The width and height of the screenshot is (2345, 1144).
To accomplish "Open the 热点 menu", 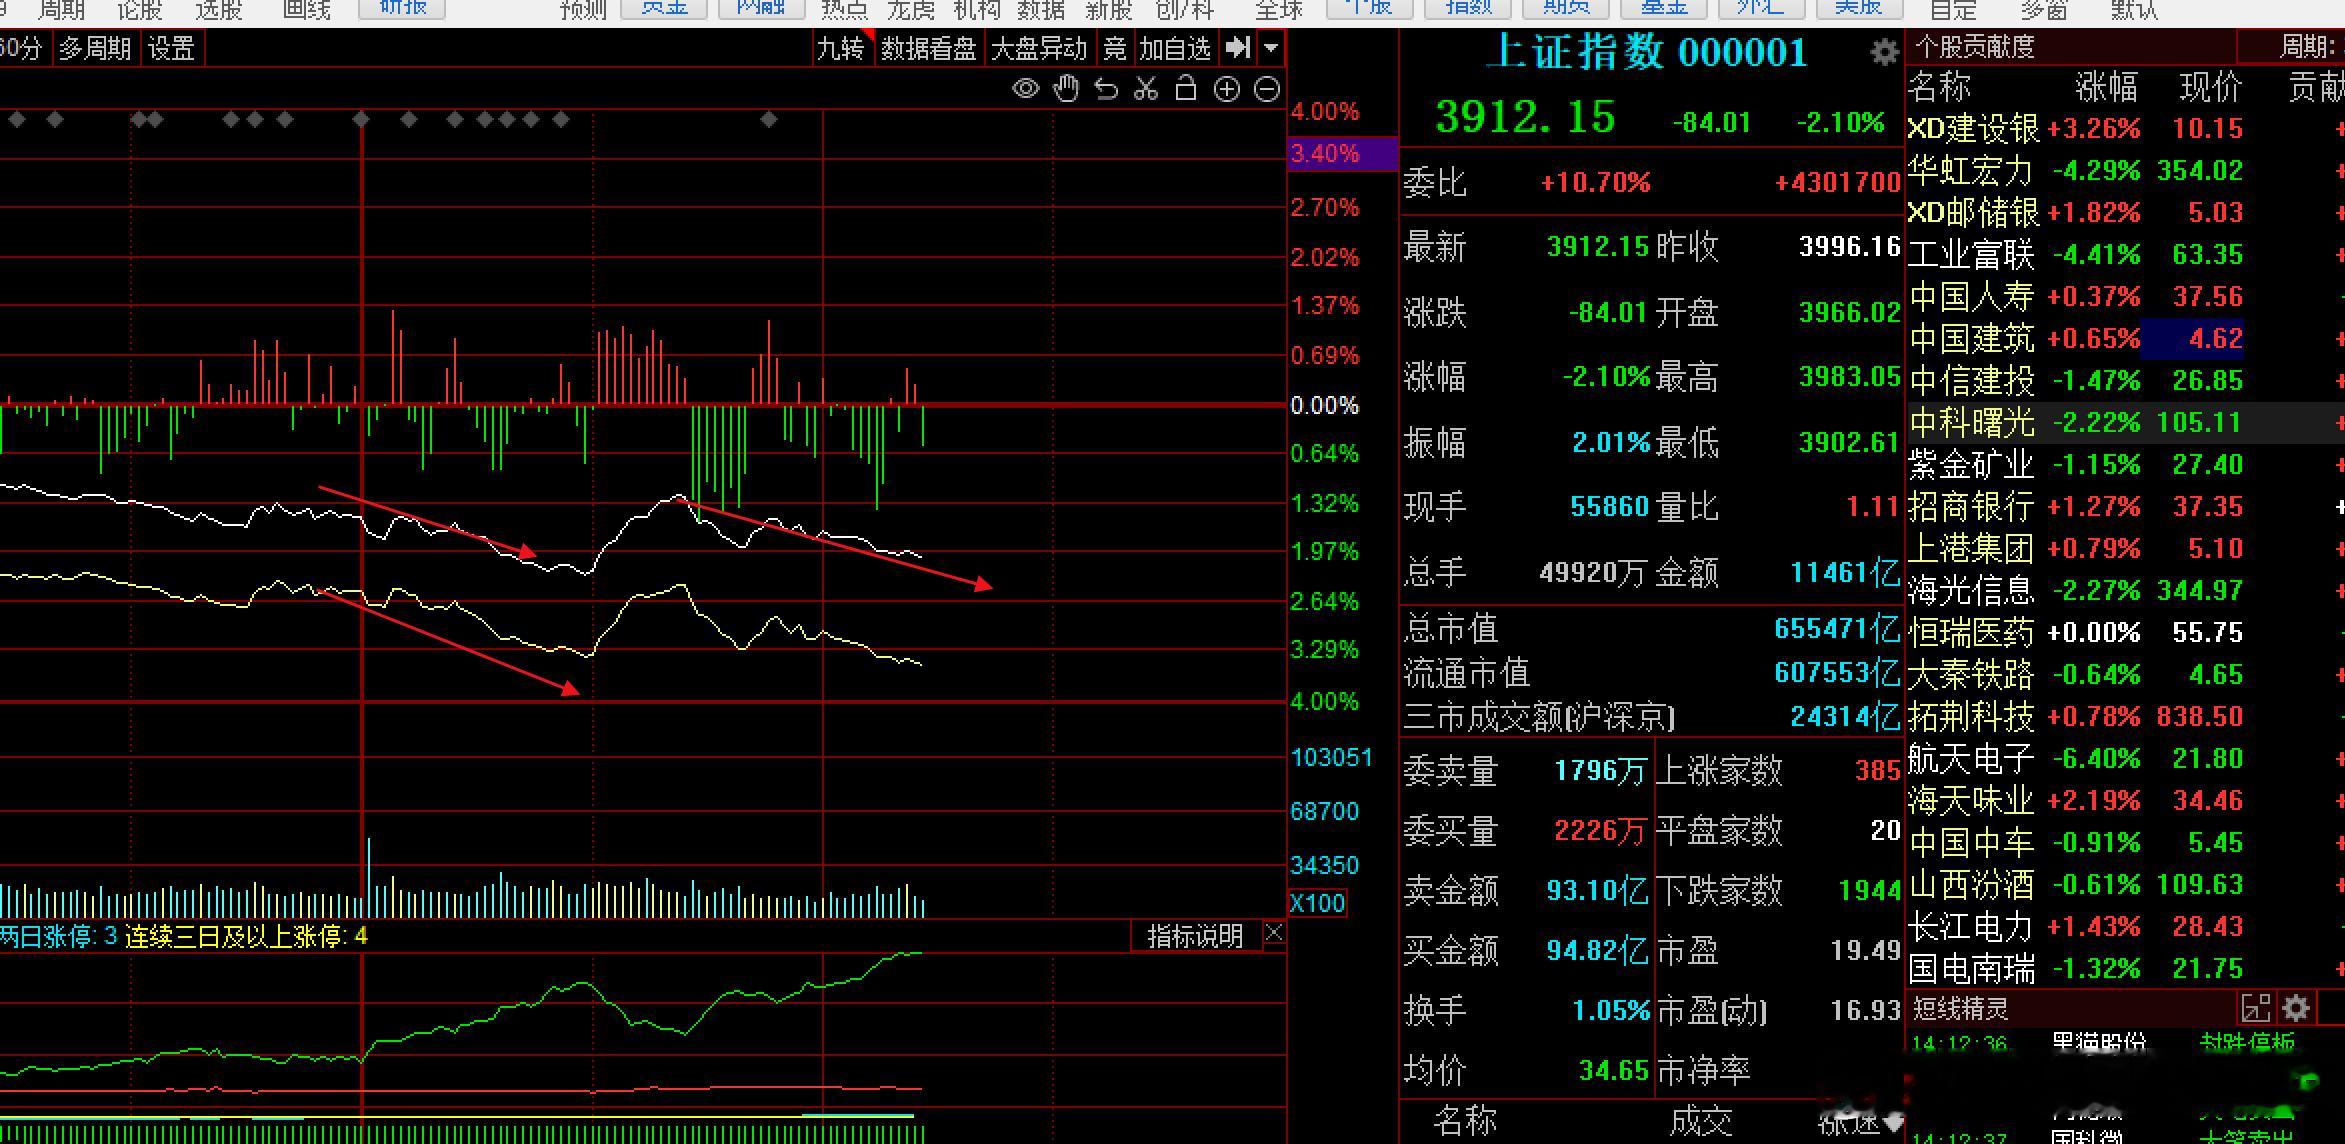I will (x=844, y=10).
